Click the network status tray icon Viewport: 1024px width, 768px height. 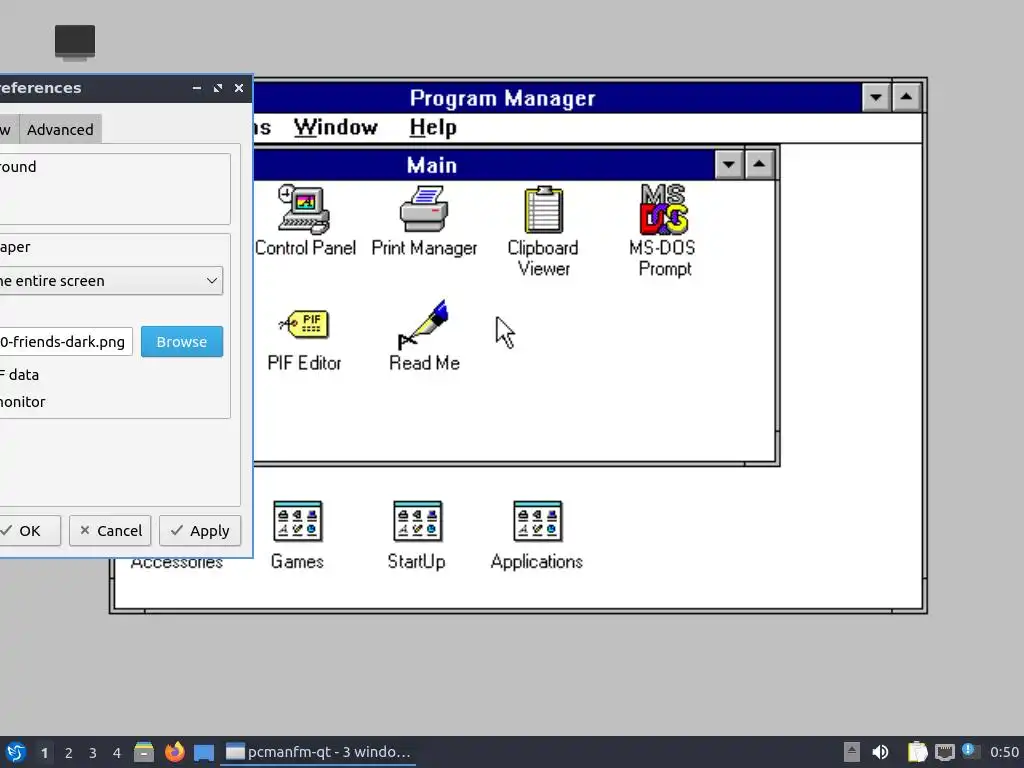coord(944,752)
